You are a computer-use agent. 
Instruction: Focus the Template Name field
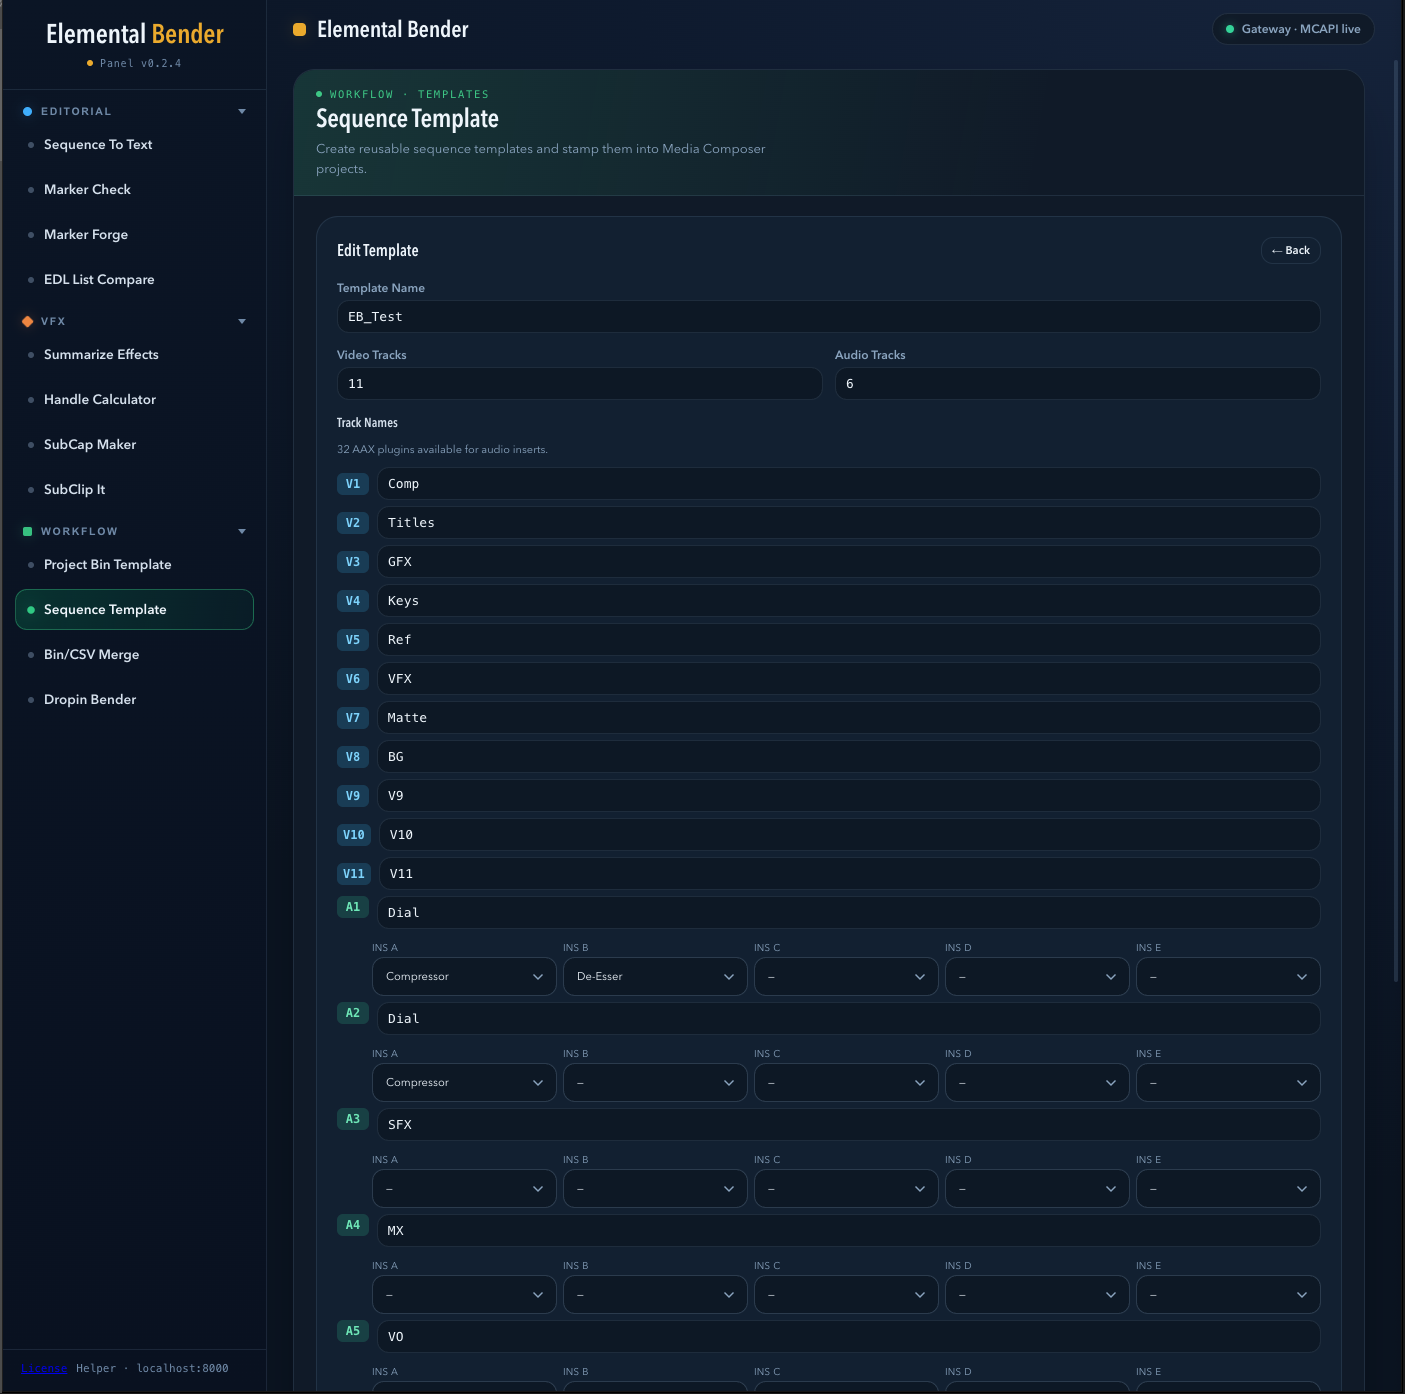(828, 317)
